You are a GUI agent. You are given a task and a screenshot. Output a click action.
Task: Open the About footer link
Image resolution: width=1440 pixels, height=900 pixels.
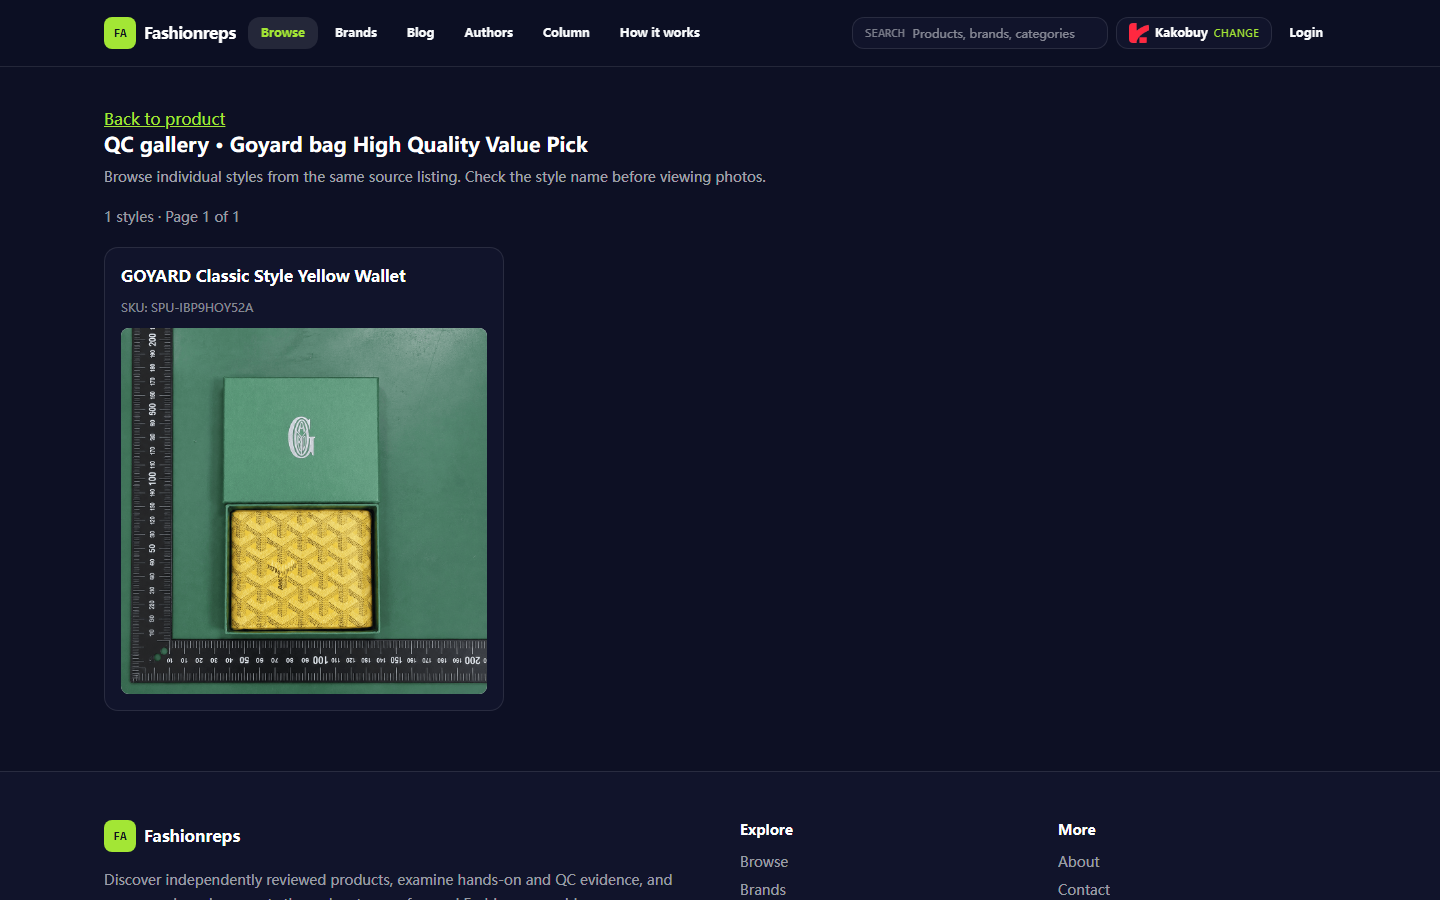pyautogui.click(x=1078, y=862)
